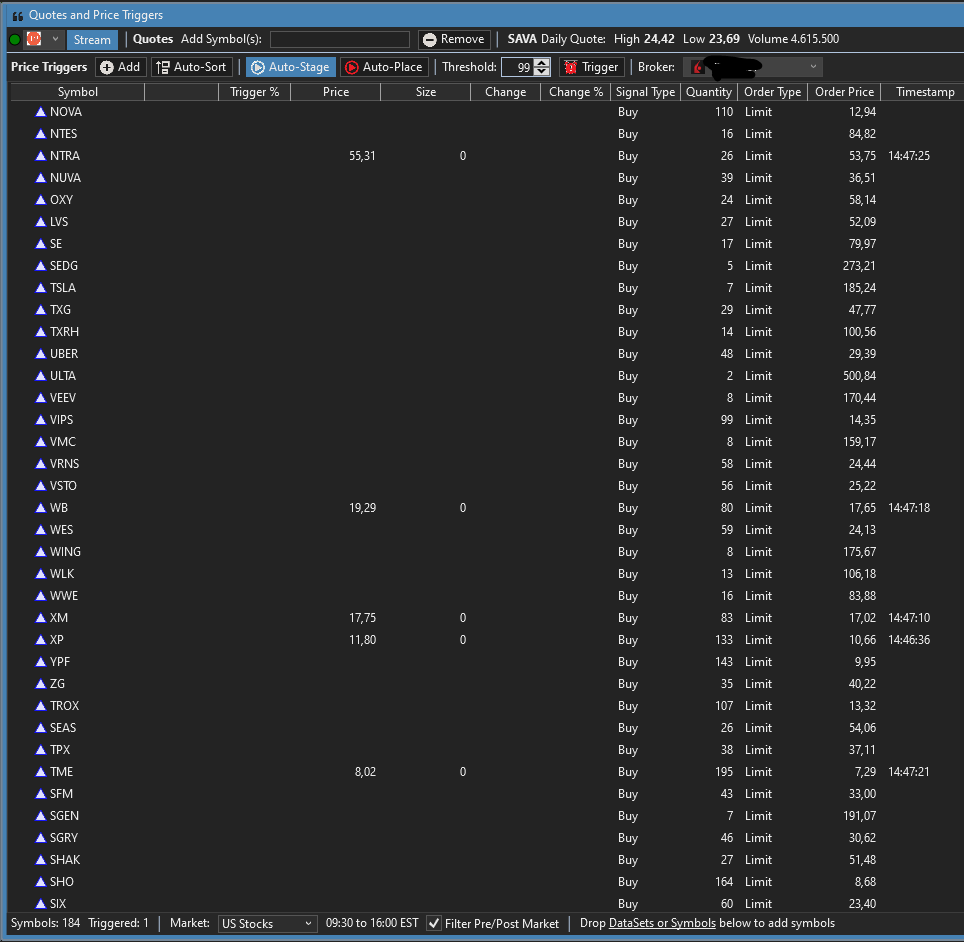Decrease threshold with down stepper arrow
Image resolution: width=964 pixels, height=942 pixels.
pyautogui.click(x=542, y=72)
